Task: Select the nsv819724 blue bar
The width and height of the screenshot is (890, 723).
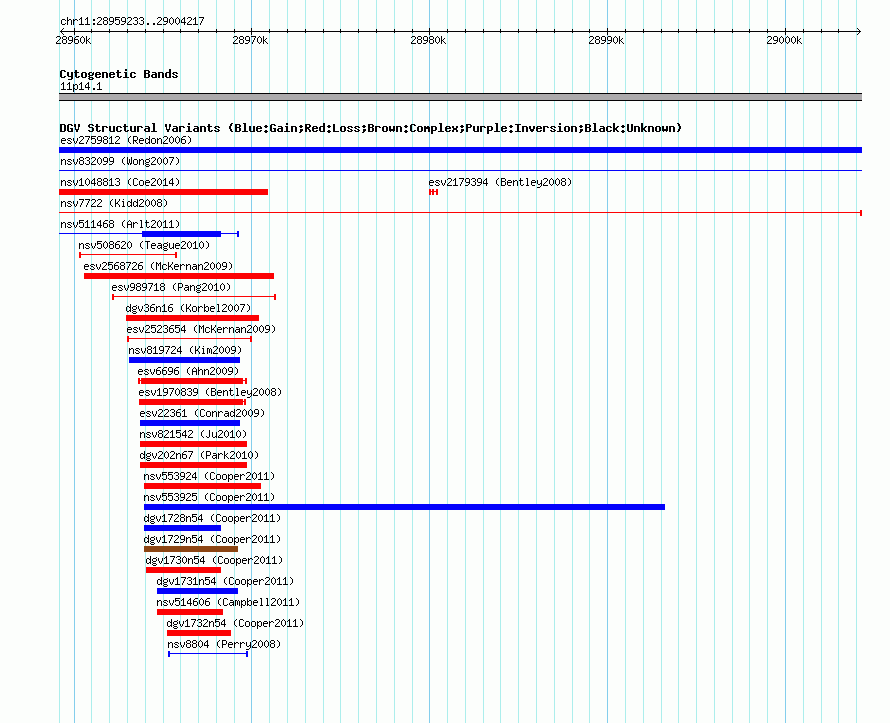Action: tap(184, 360)
